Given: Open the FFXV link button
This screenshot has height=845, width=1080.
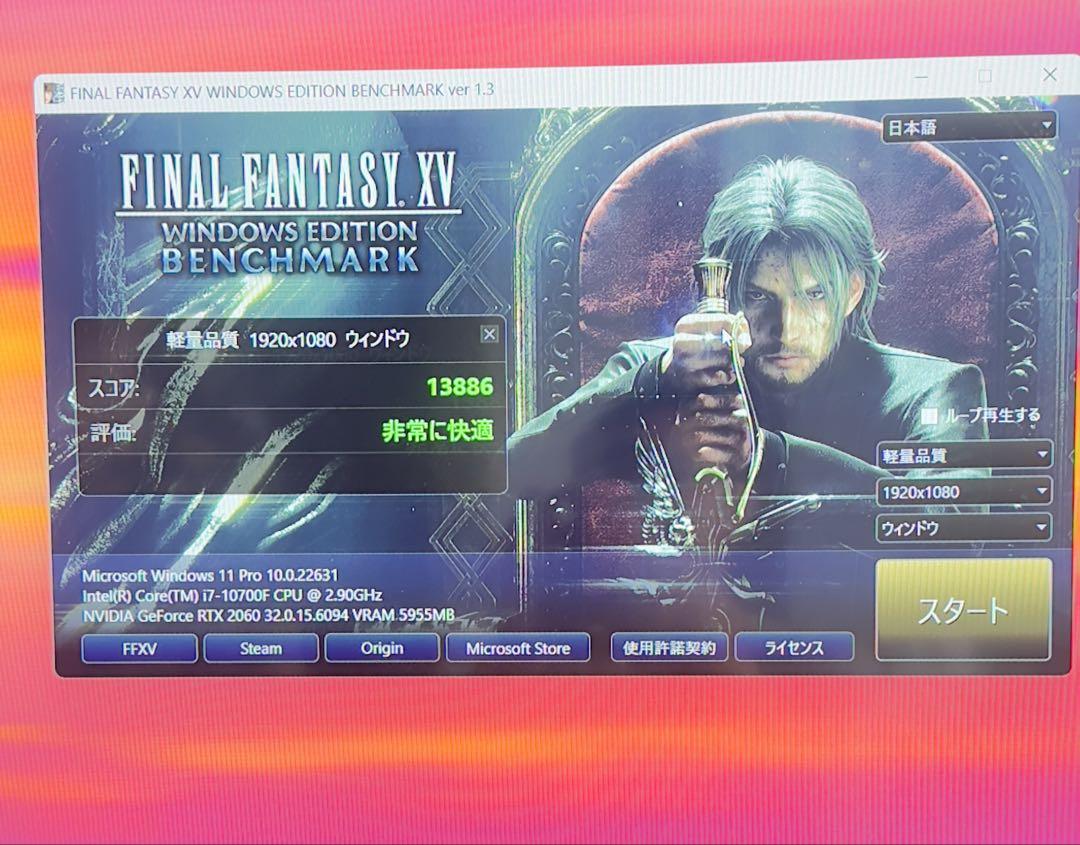Looking at the screenshot, I should click(139, 648).
